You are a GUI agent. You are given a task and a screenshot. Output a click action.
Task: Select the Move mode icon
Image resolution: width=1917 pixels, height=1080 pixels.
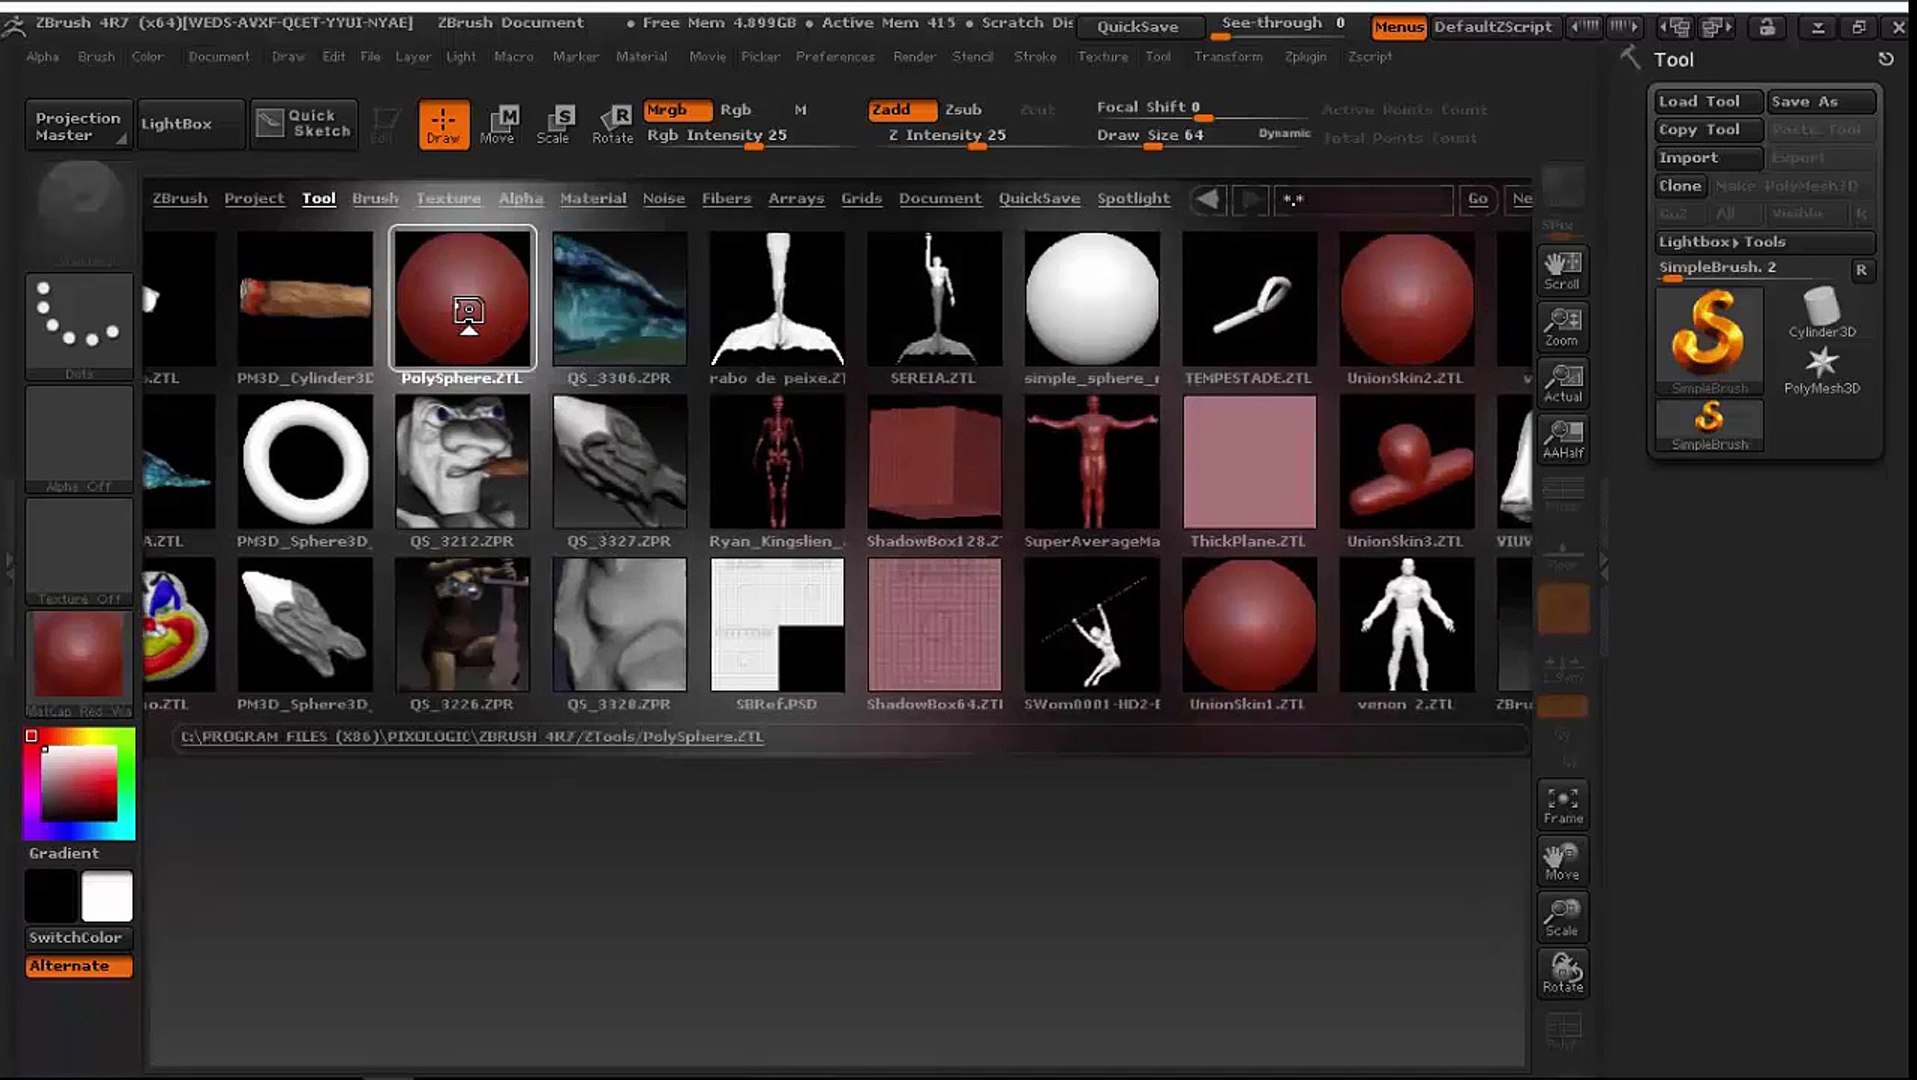[x=497, y=125]
